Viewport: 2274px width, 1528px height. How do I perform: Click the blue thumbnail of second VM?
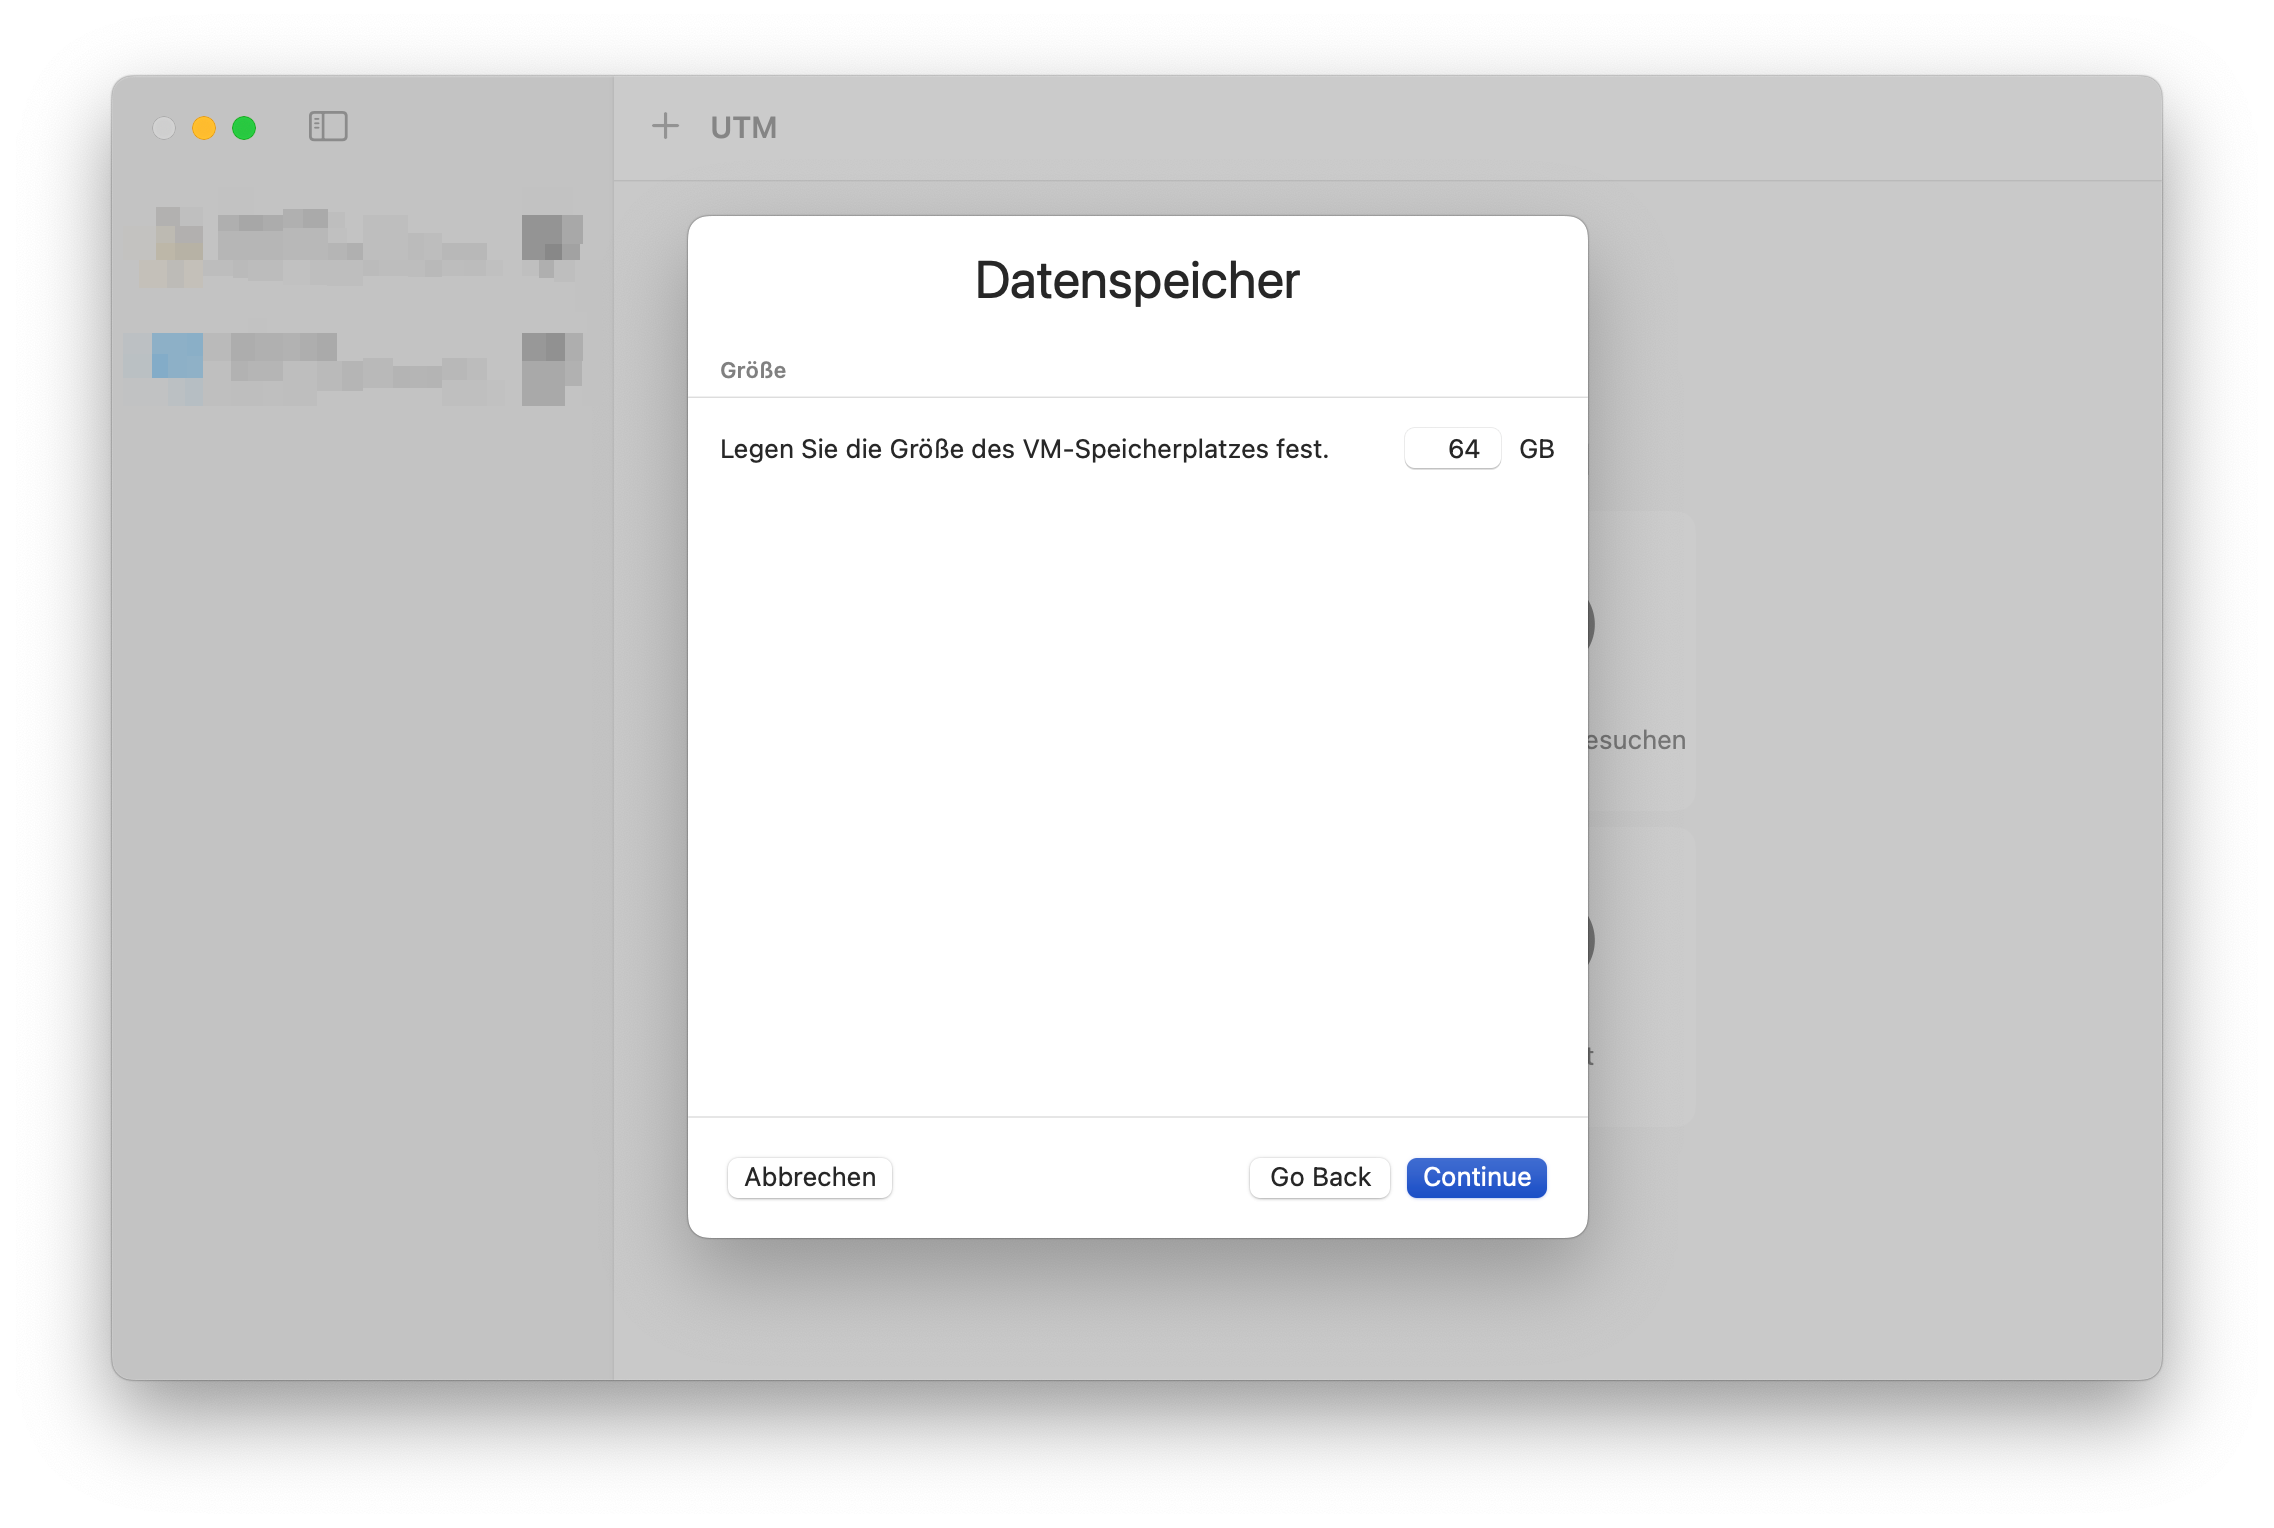177,356
